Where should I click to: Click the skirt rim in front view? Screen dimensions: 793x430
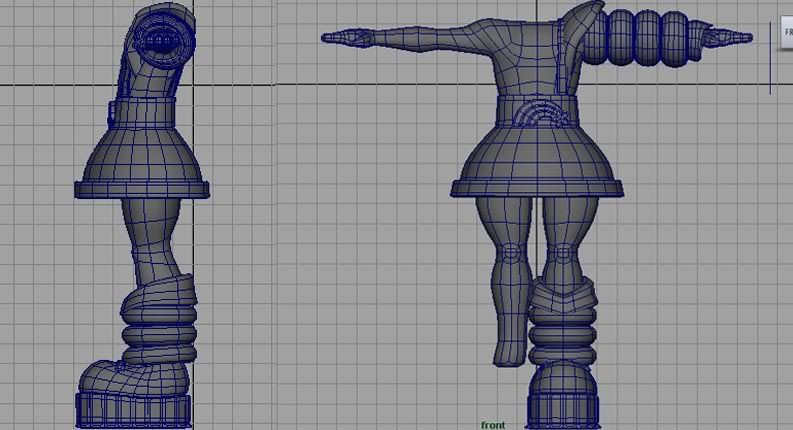535,188
